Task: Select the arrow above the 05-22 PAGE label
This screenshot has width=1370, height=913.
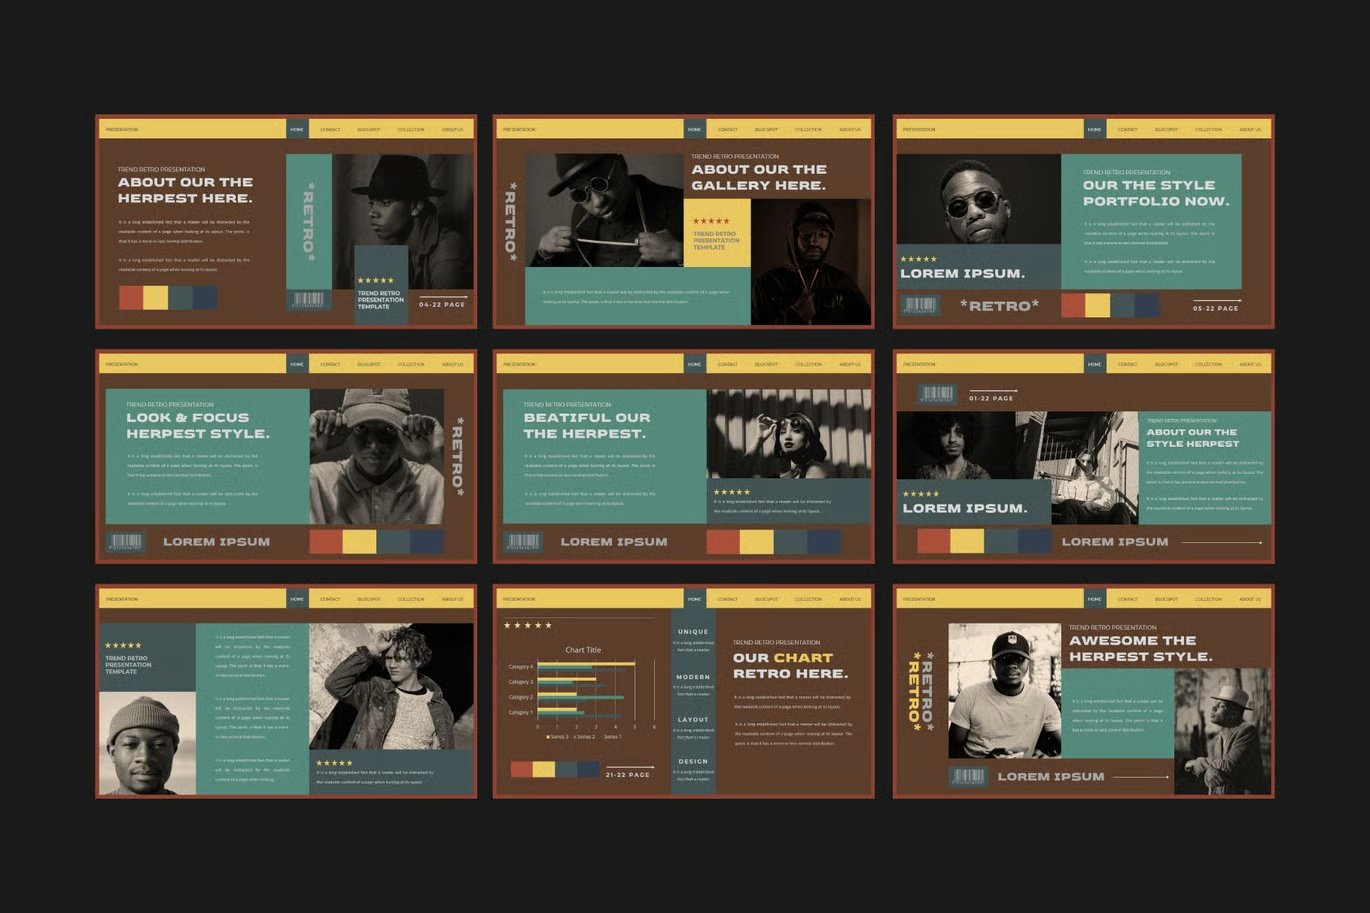Action: (1217, 300)
